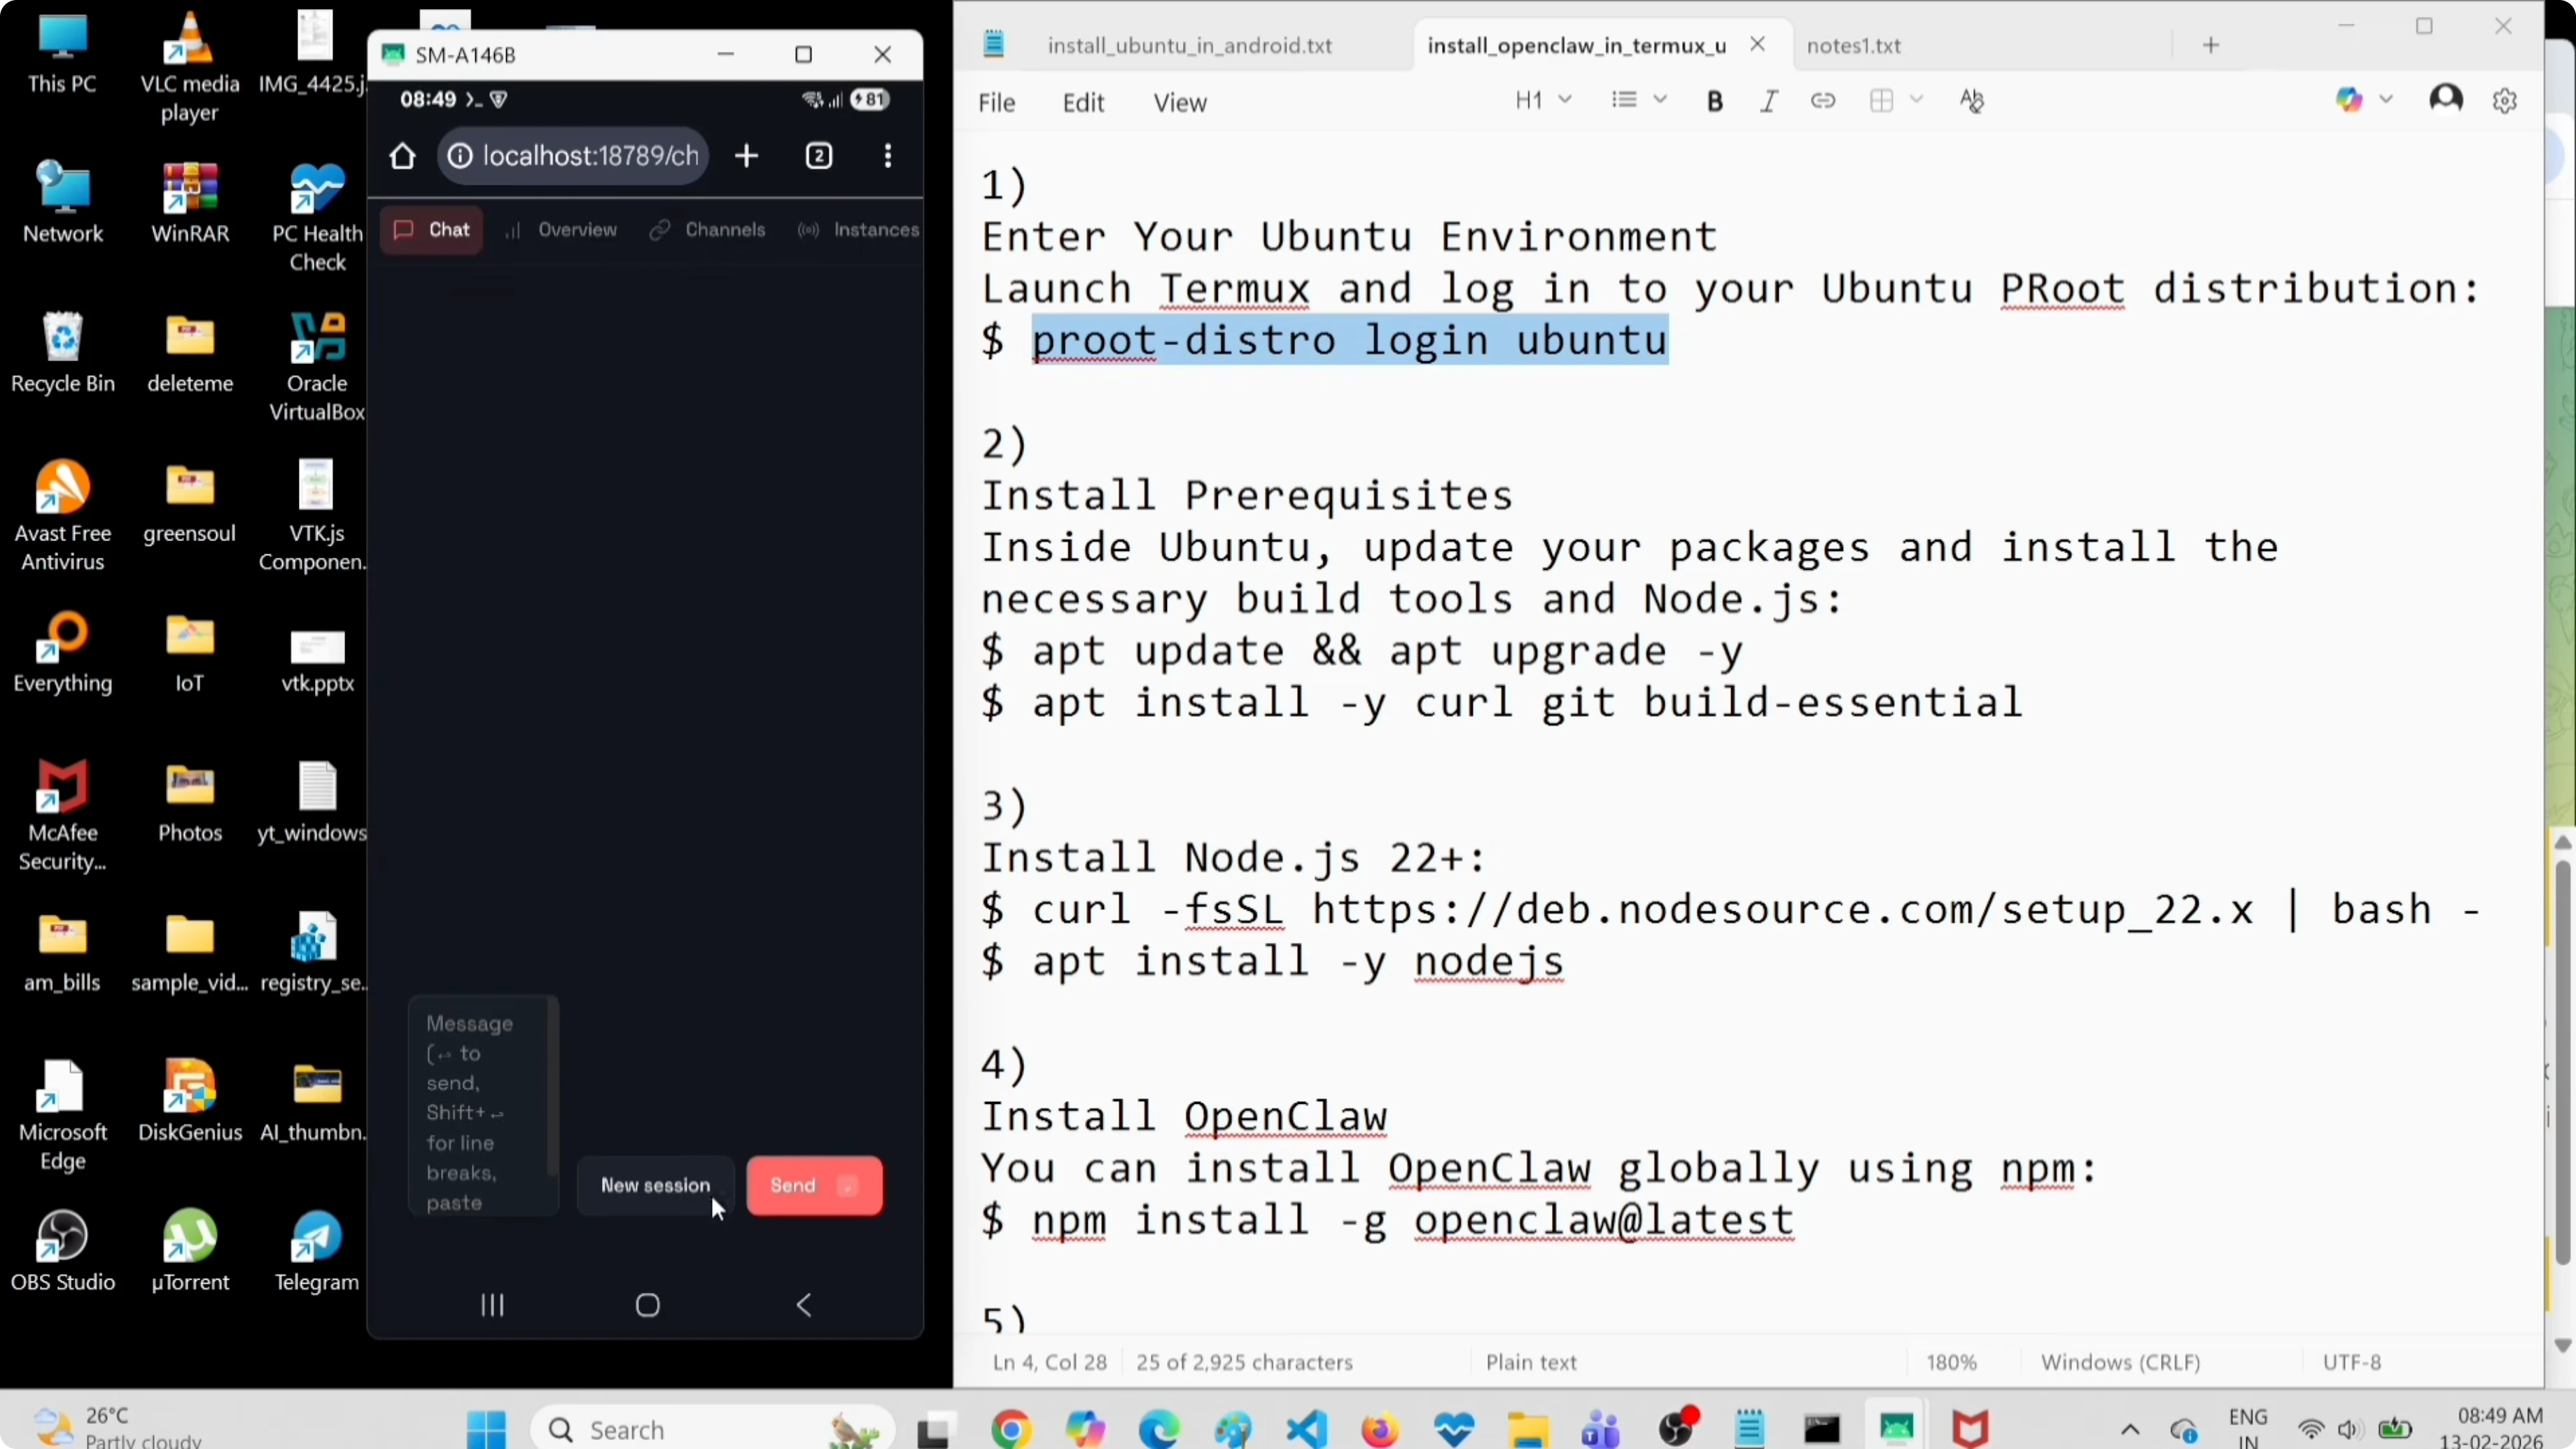
Task: Toggle italic formatting
Action: (1769, 100)
